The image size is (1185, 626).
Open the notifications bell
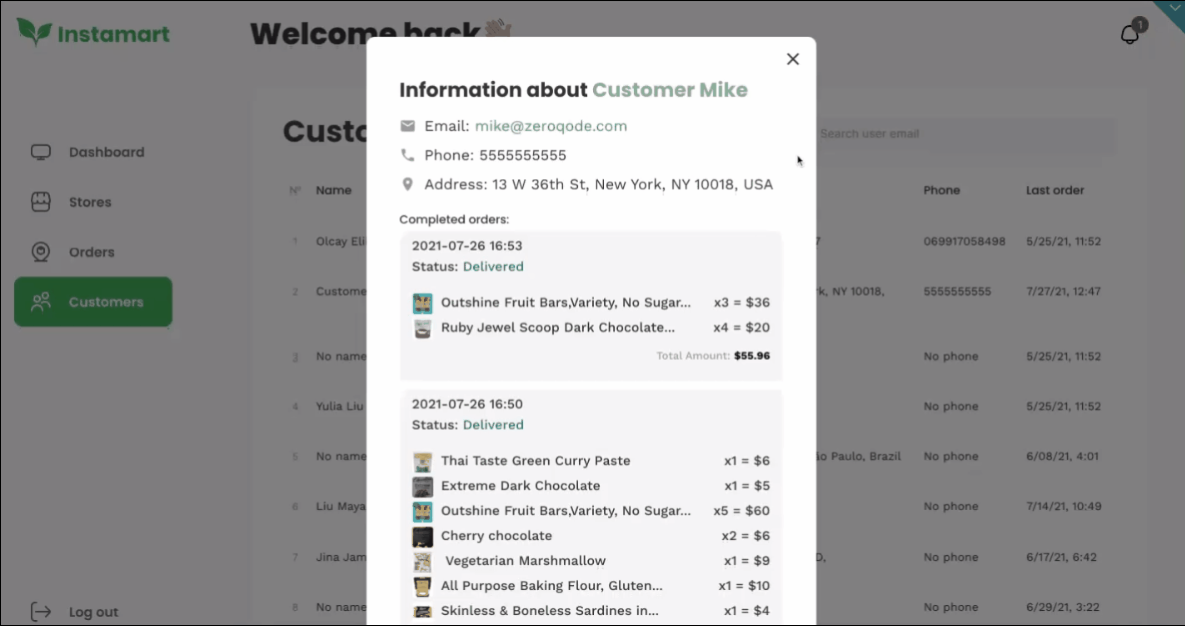(1130, 34)
